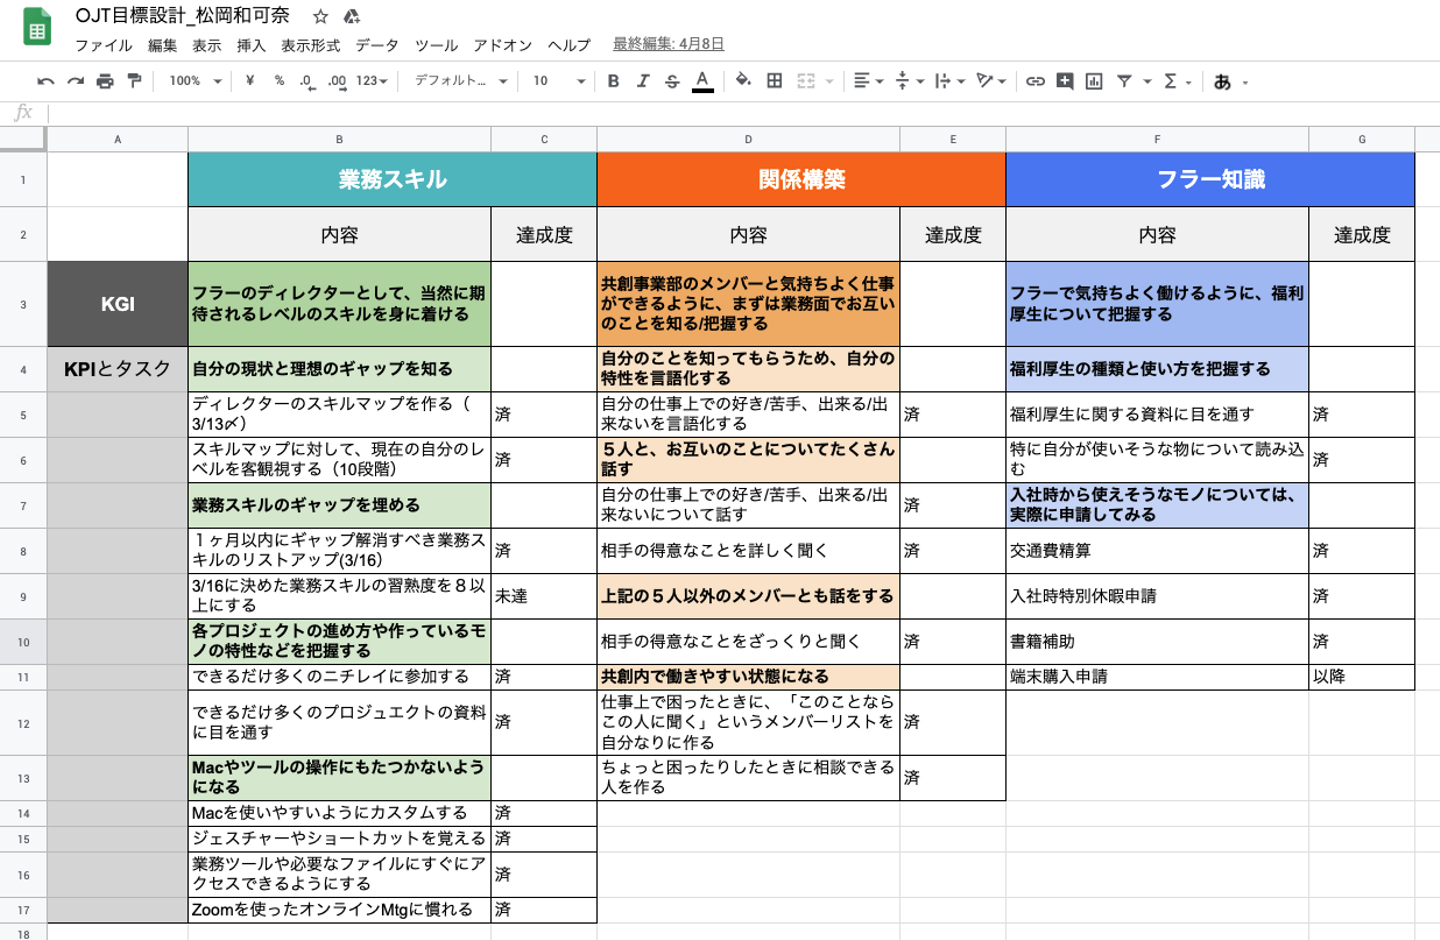Select the 以降 status cell
Image resolution: width=1440 pixels, height=940 pixels.
click(x=1362, y=677)
